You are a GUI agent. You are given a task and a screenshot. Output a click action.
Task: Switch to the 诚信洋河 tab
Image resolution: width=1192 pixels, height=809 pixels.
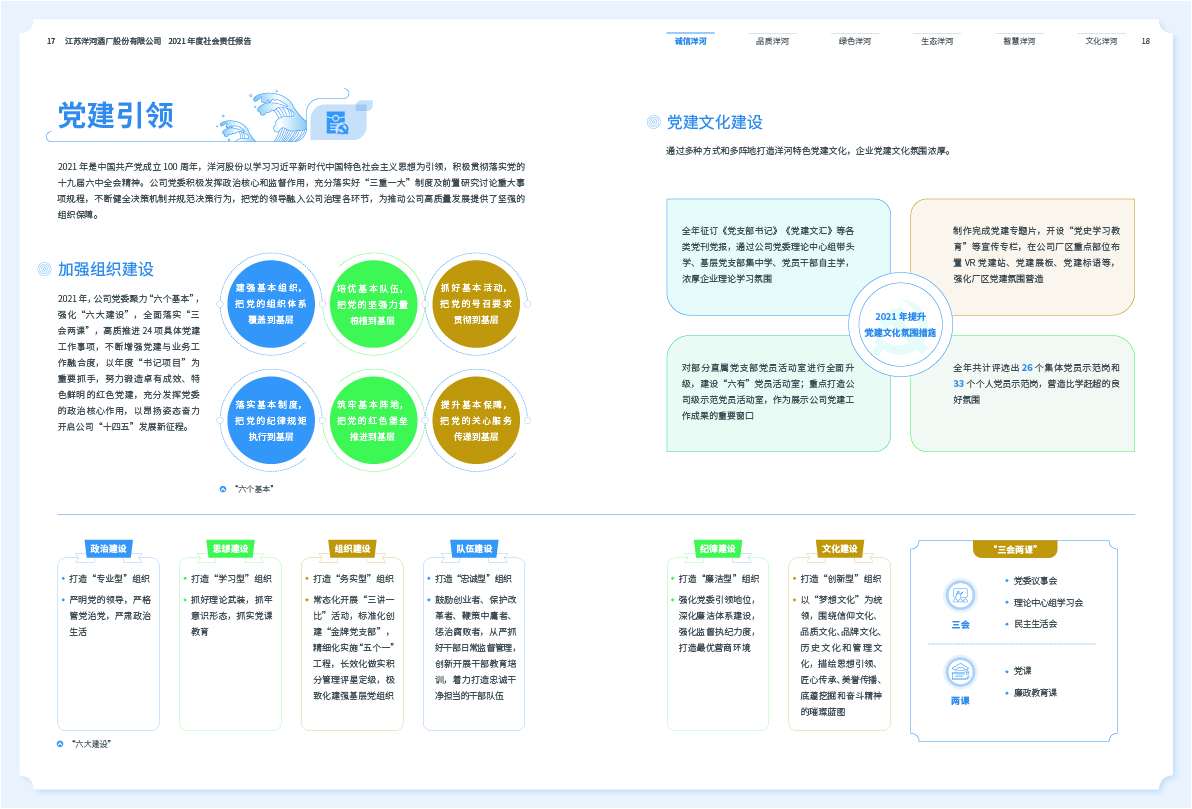(x=690, y=41)
